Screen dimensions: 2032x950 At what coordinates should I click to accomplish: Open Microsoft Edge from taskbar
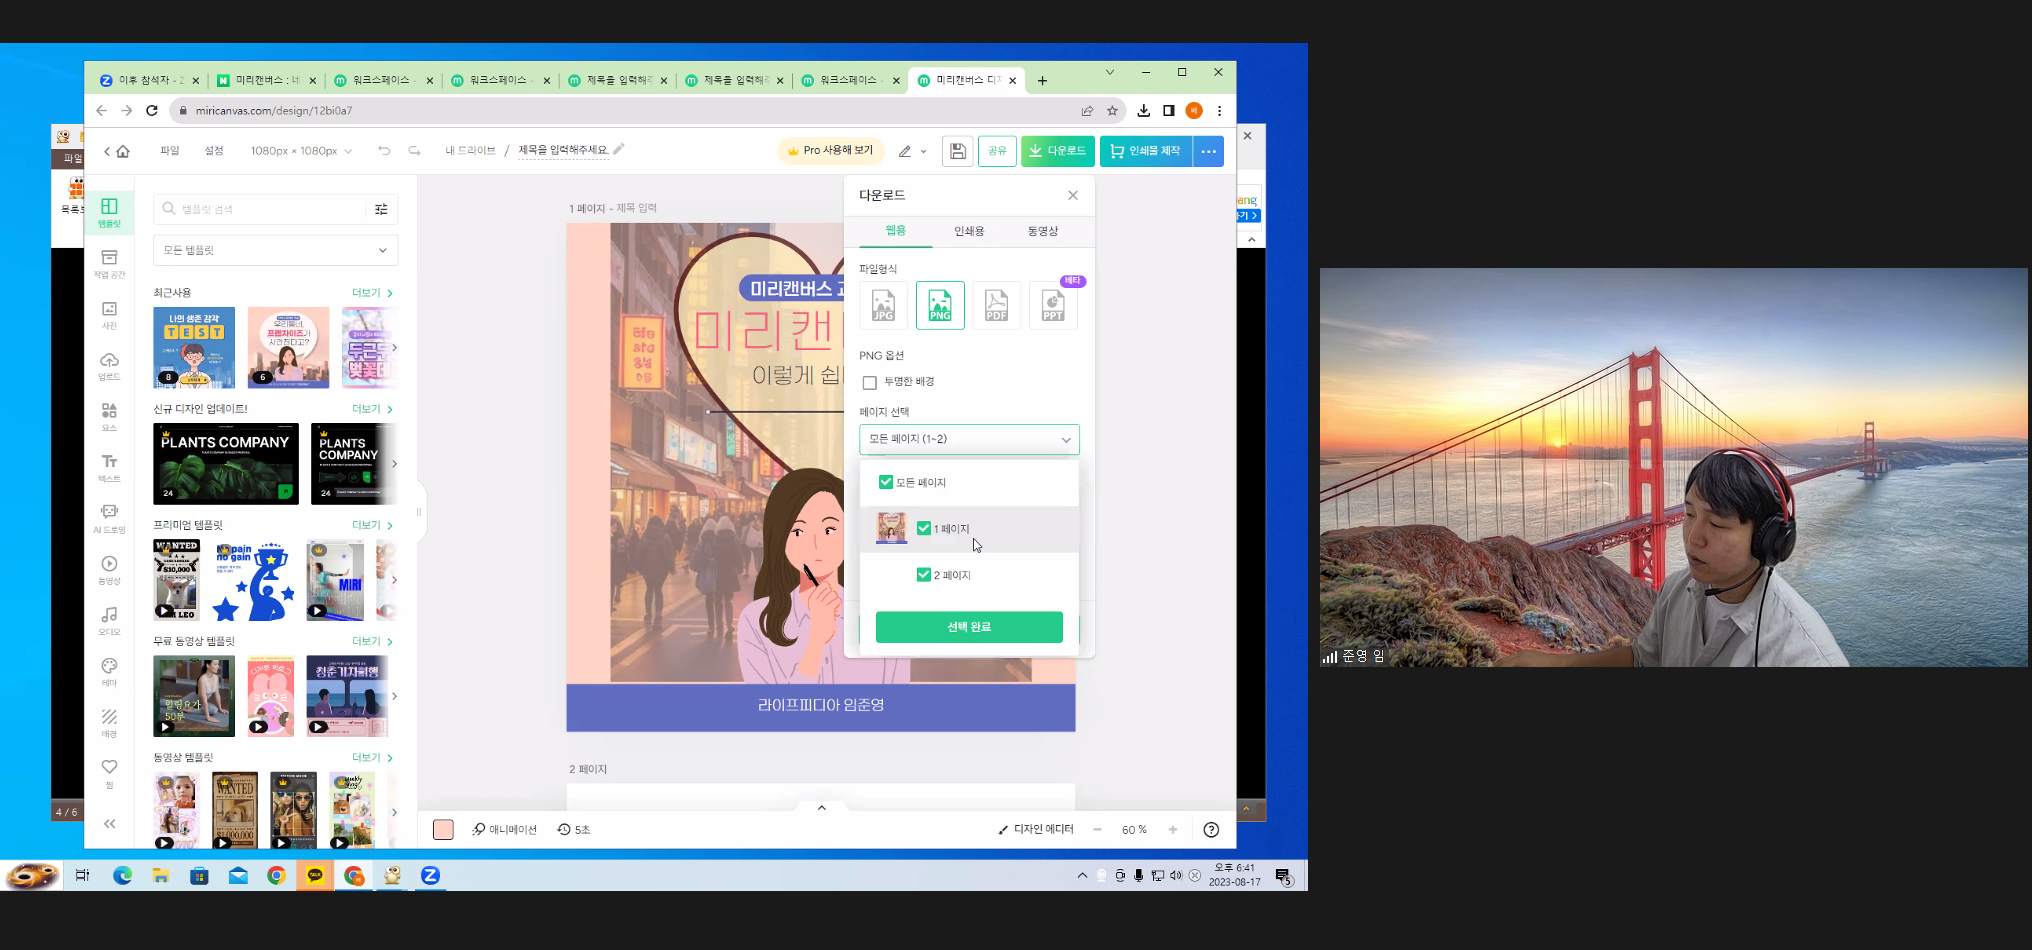pos(122,876)
